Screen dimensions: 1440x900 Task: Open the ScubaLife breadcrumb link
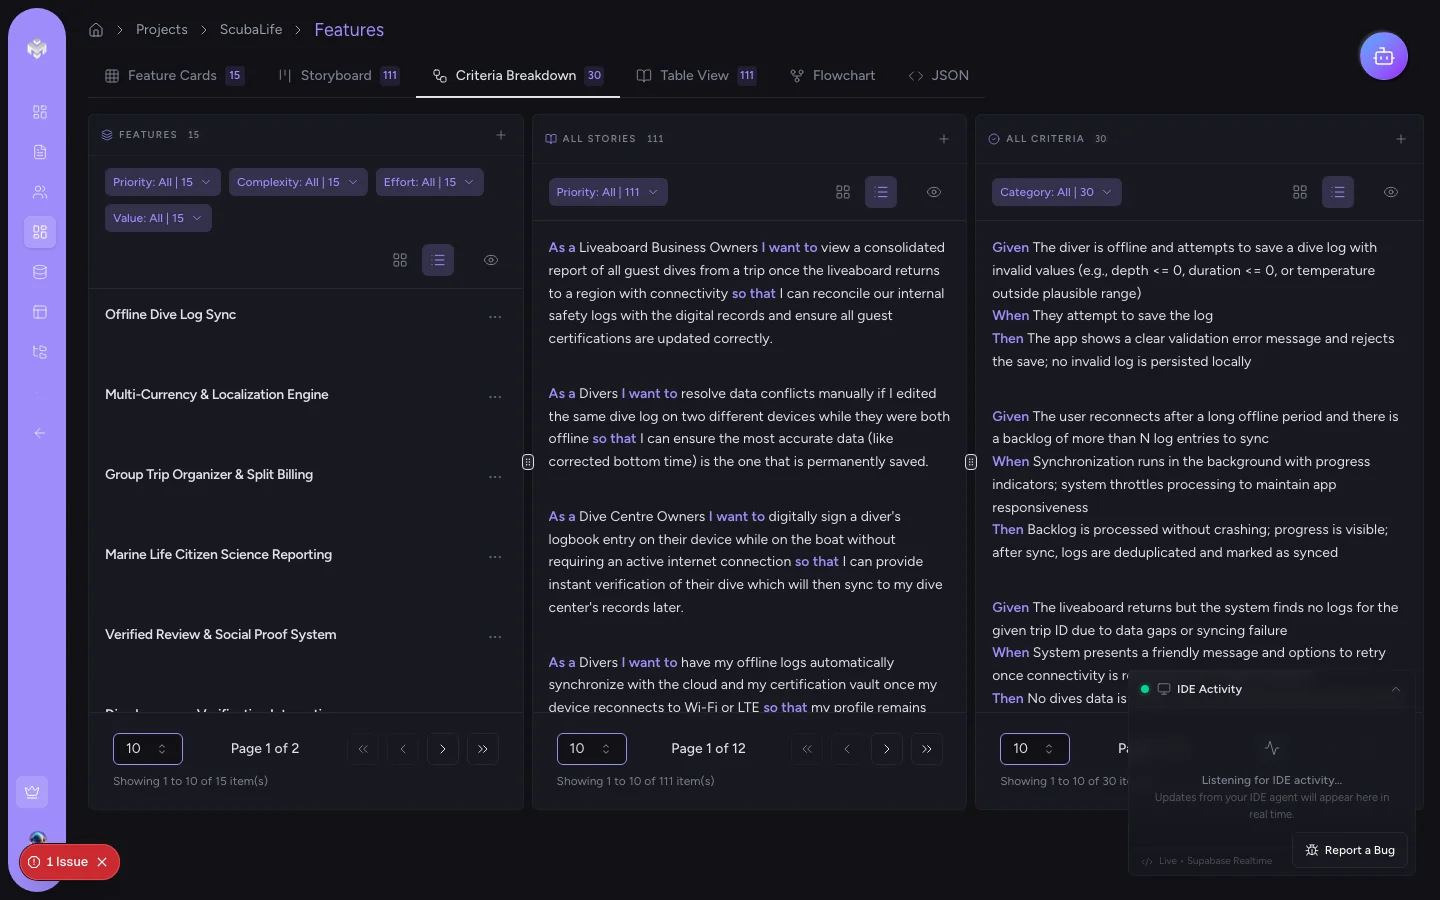tap(251, 30)
